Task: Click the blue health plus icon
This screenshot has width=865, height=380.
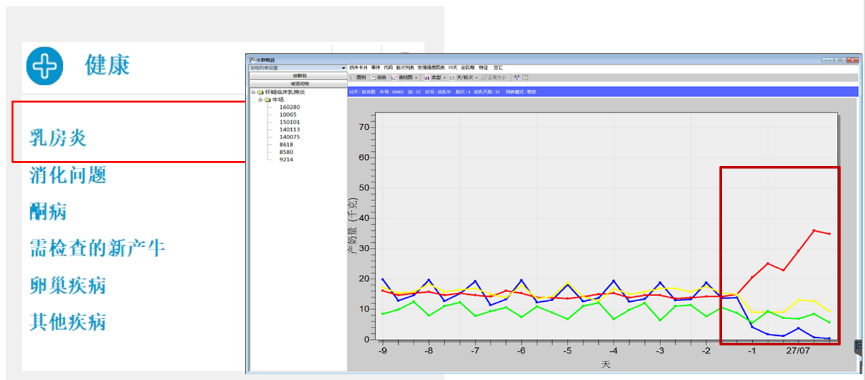Action: point(45,66)
